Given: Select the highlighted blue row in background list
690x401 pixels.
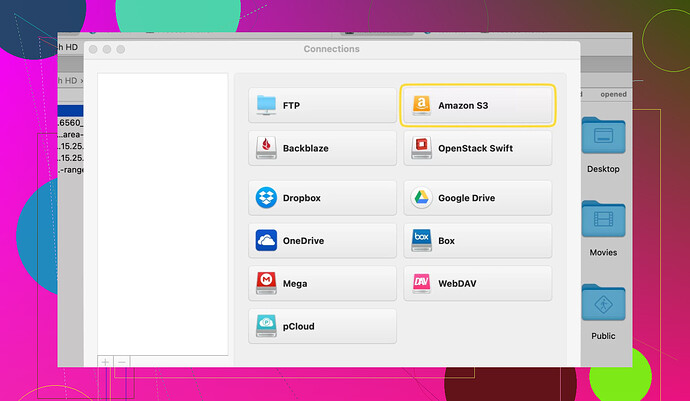Looking at the screenshot, I should pos(70,110).
